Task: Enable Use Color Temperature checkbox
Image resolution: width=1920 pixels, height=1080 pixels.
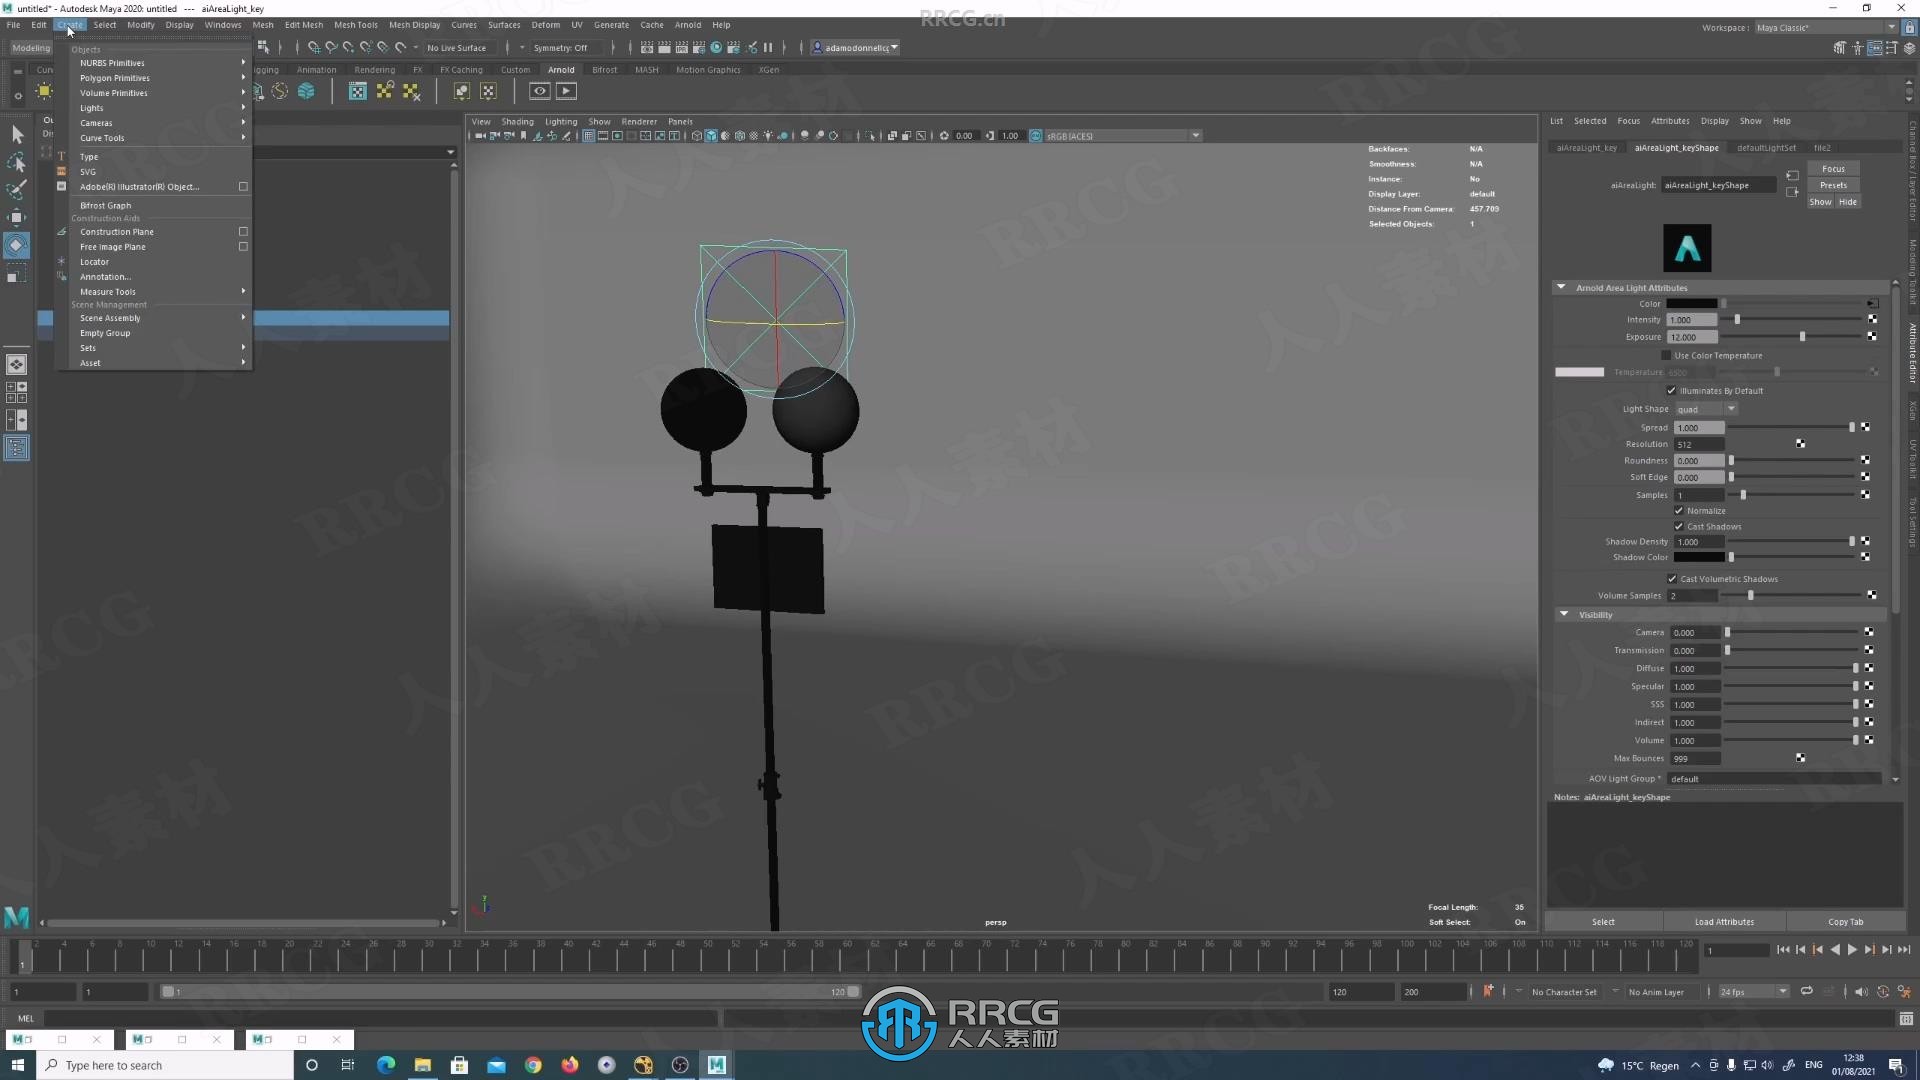Action: pos(1666,355)
